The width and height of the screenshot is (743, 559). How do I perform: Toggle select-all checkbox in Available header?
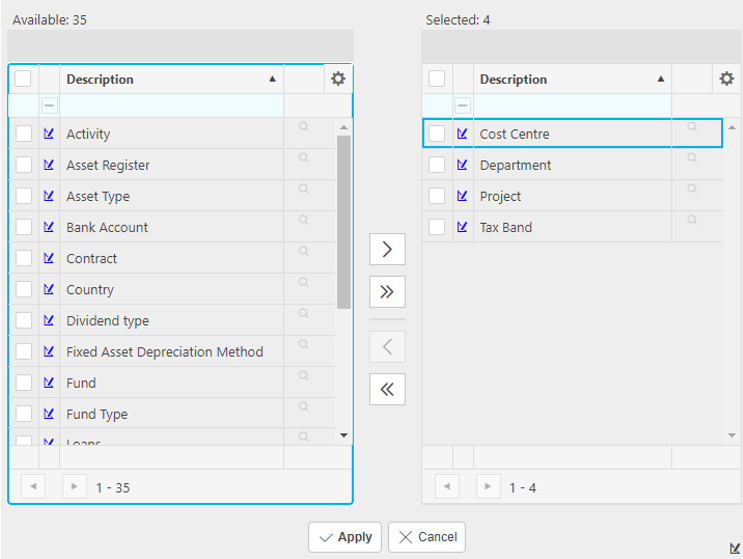point(23,79)
